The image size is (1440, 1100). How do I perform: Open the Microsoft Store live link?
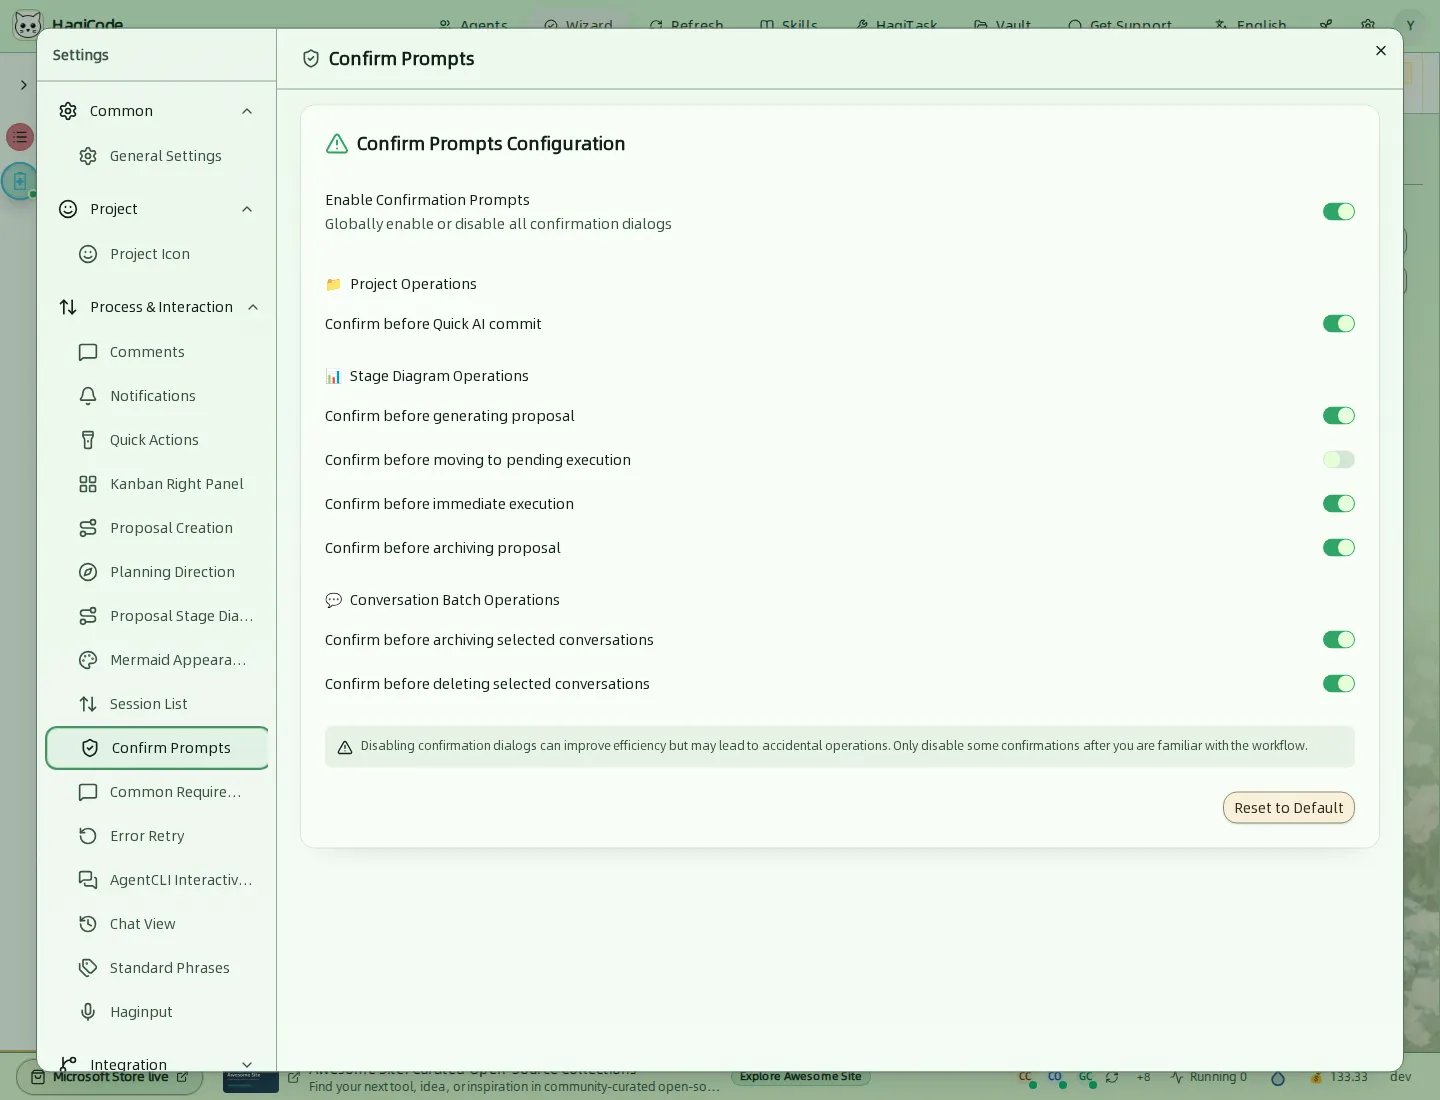pyautogui.click(x=110, y=1077)
